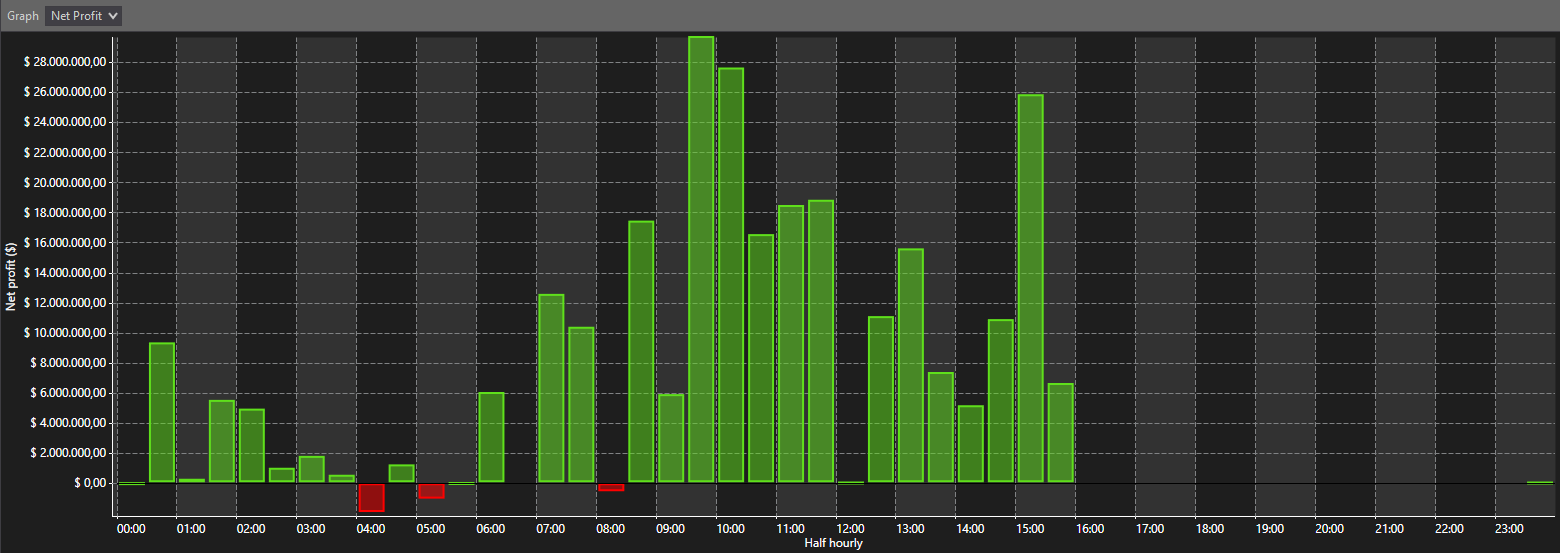Viewport: 1560px width, 553px height.
Task: Select the green bar at 13:30
Action: point(941,428)
